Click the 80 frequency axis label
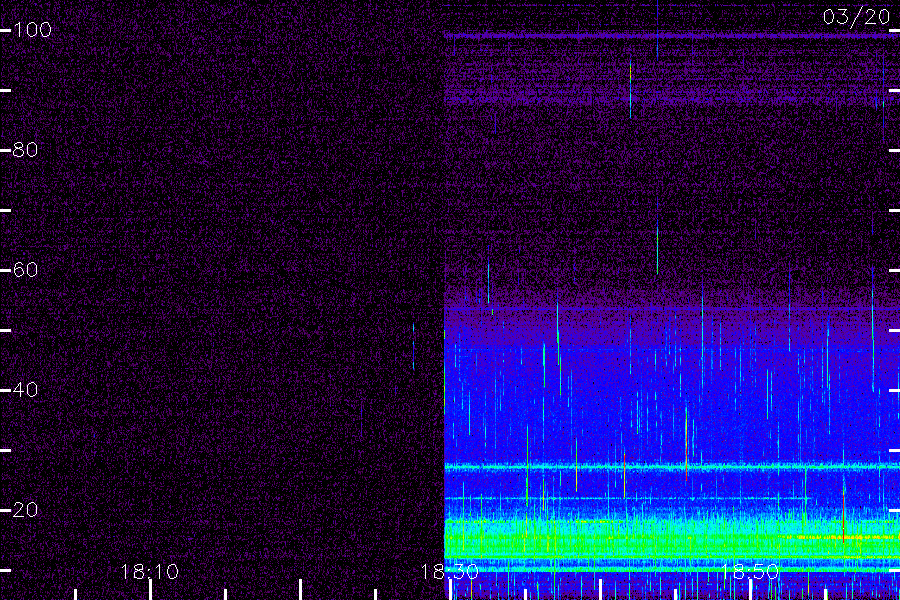Viewport: 900px width, 600px height. tap(25, 150)
